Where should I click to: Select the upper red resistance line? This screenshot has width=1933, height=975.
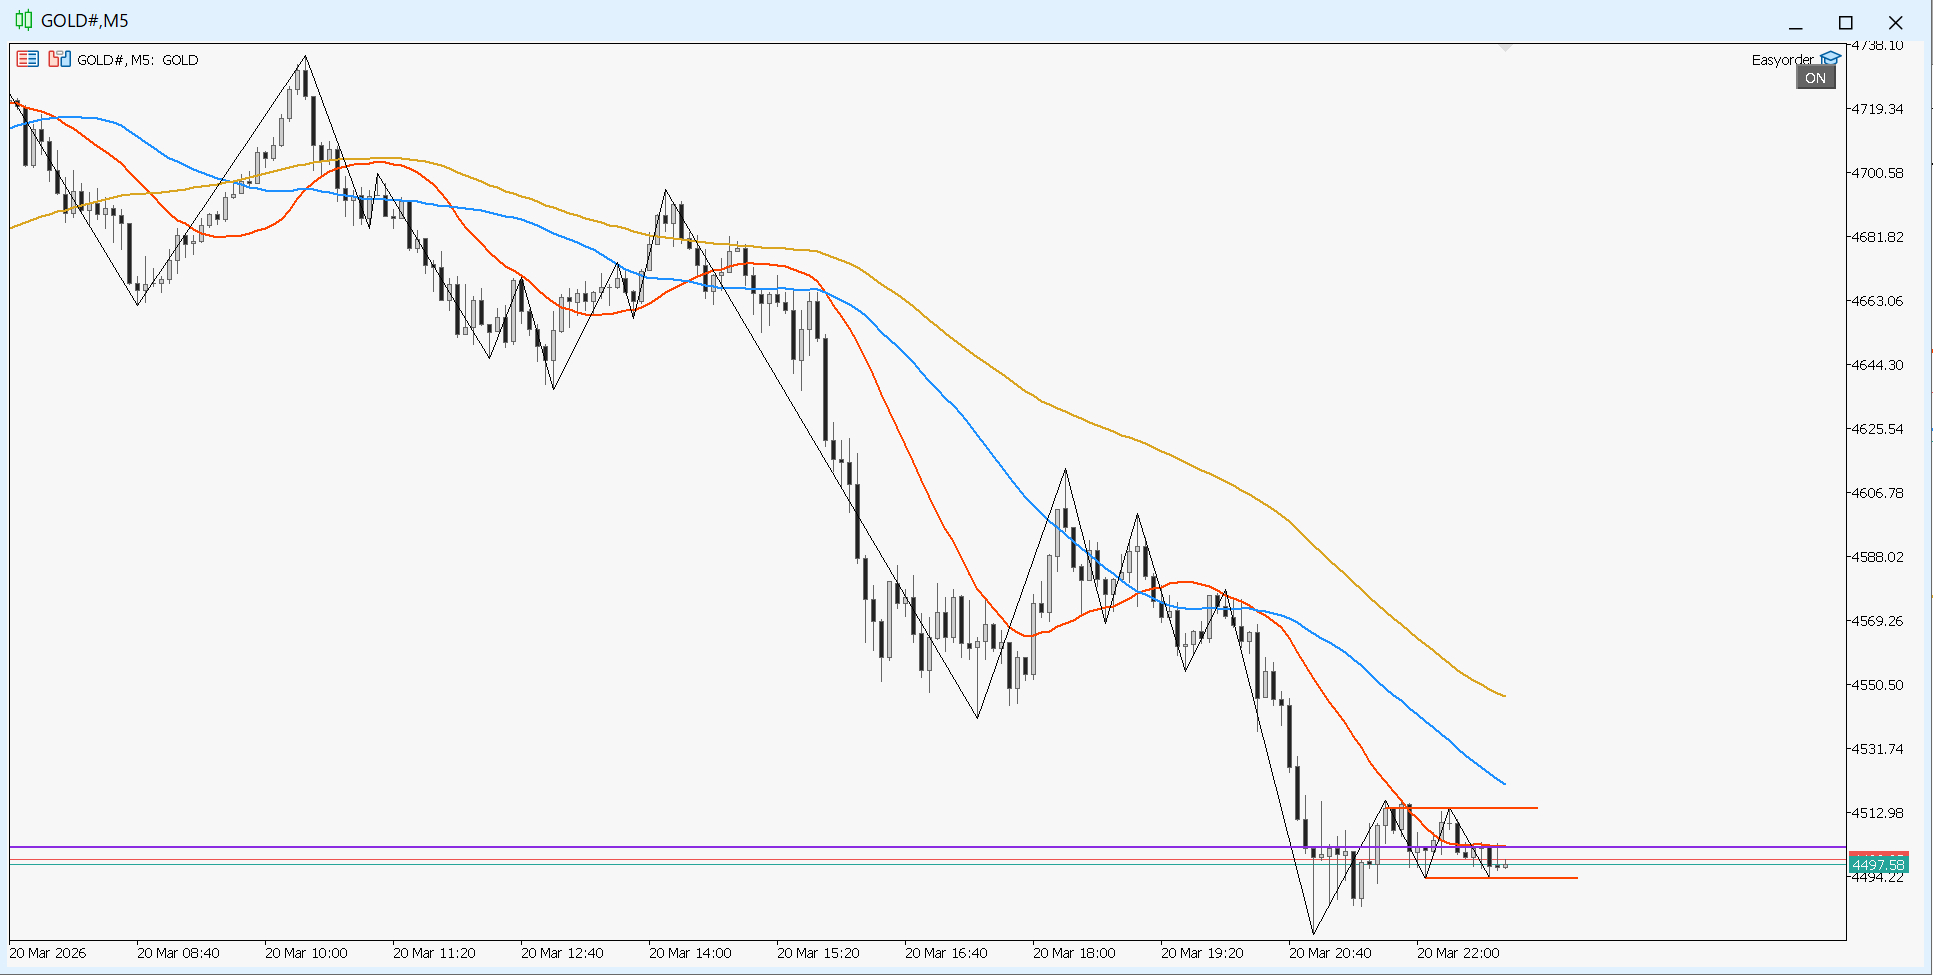pyautogui.click(x=1462, y=807)
